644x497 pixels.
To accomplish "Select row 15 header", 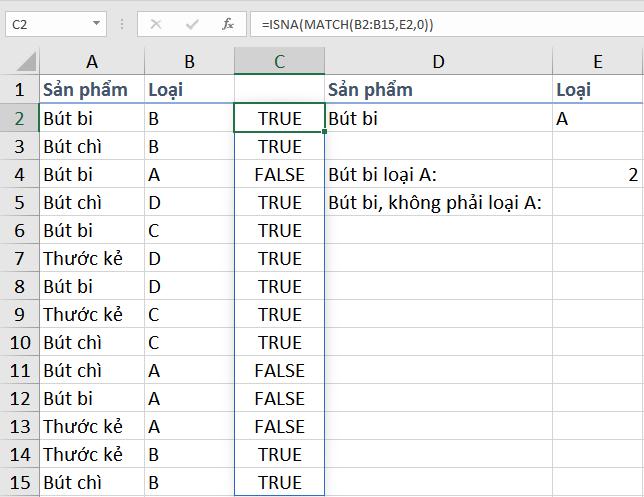I will click(20, 482).
